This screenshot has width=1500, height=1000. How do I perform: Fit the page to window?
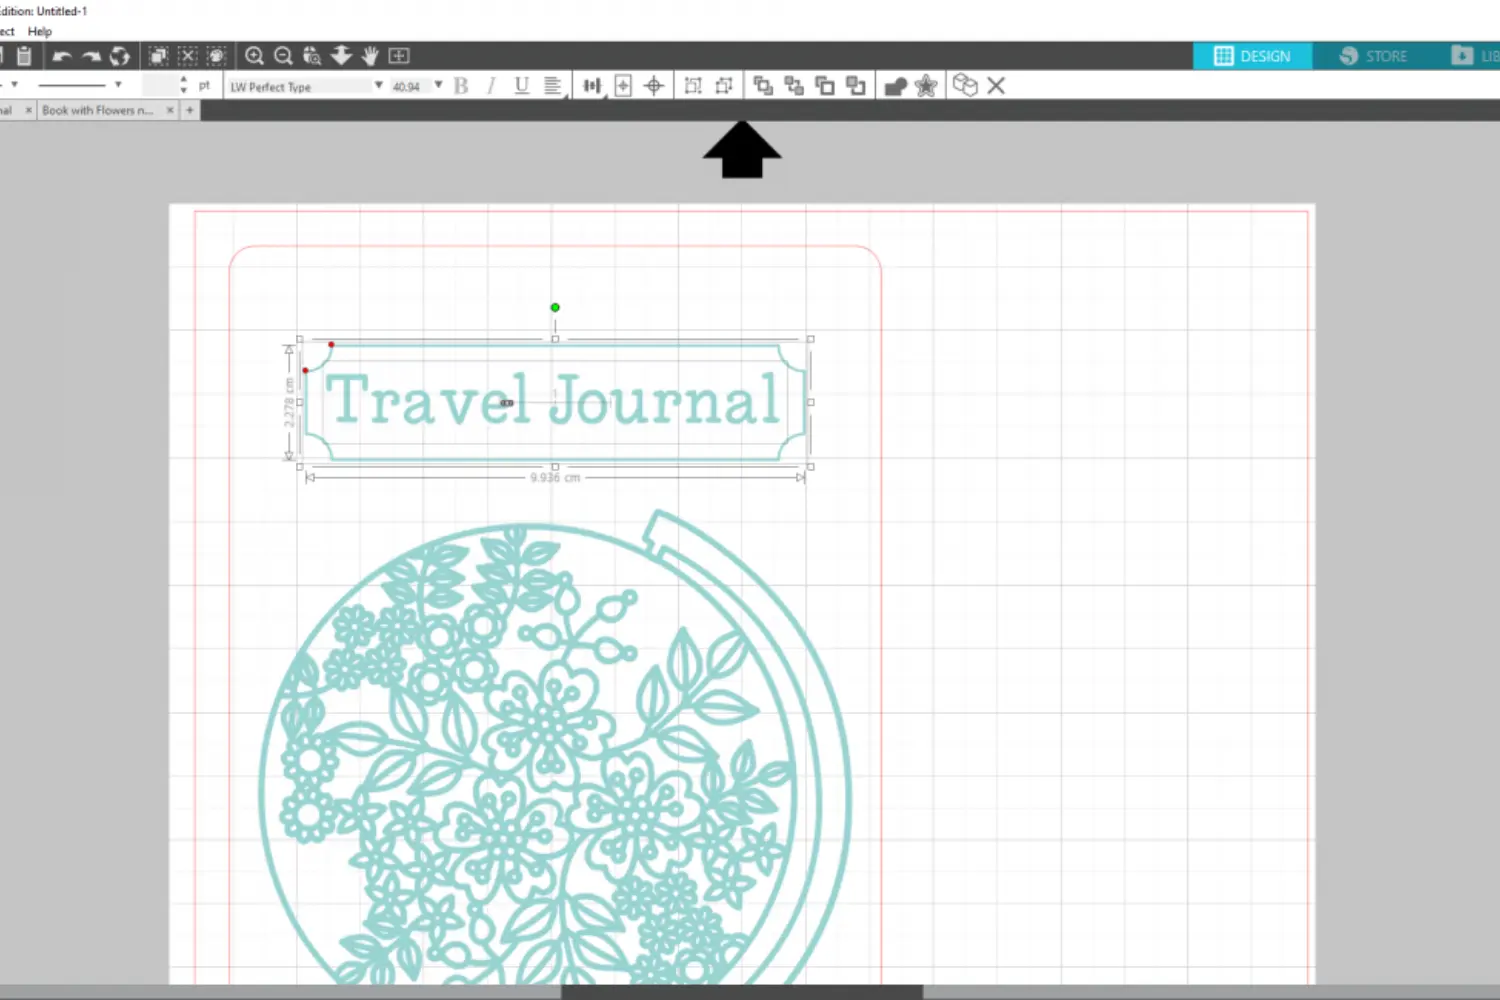(399, 56)
